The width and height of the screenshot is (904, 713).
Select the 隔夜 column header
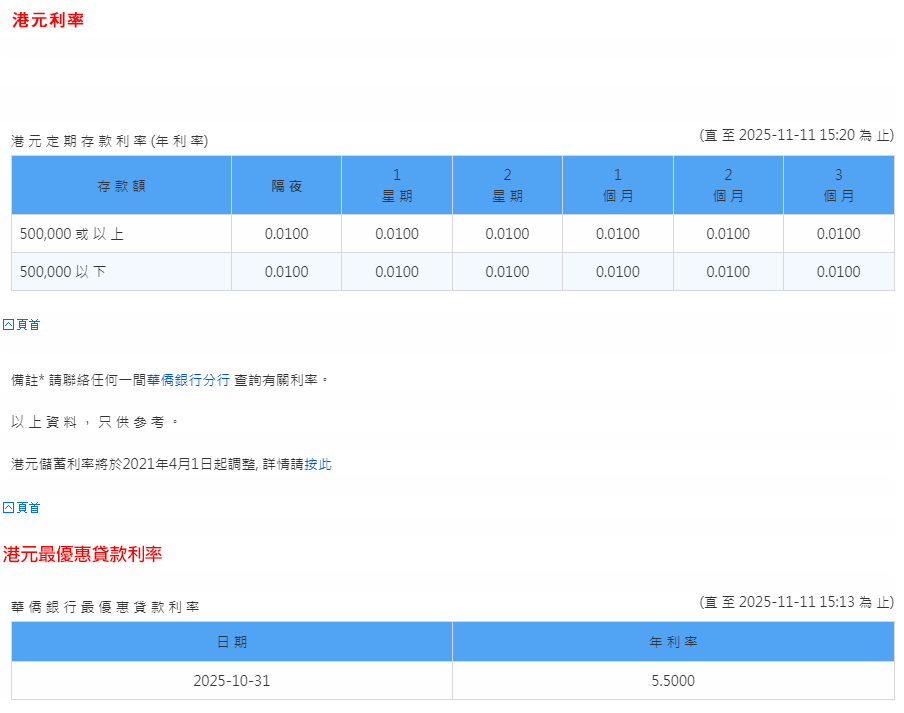(x=286, y=185)
